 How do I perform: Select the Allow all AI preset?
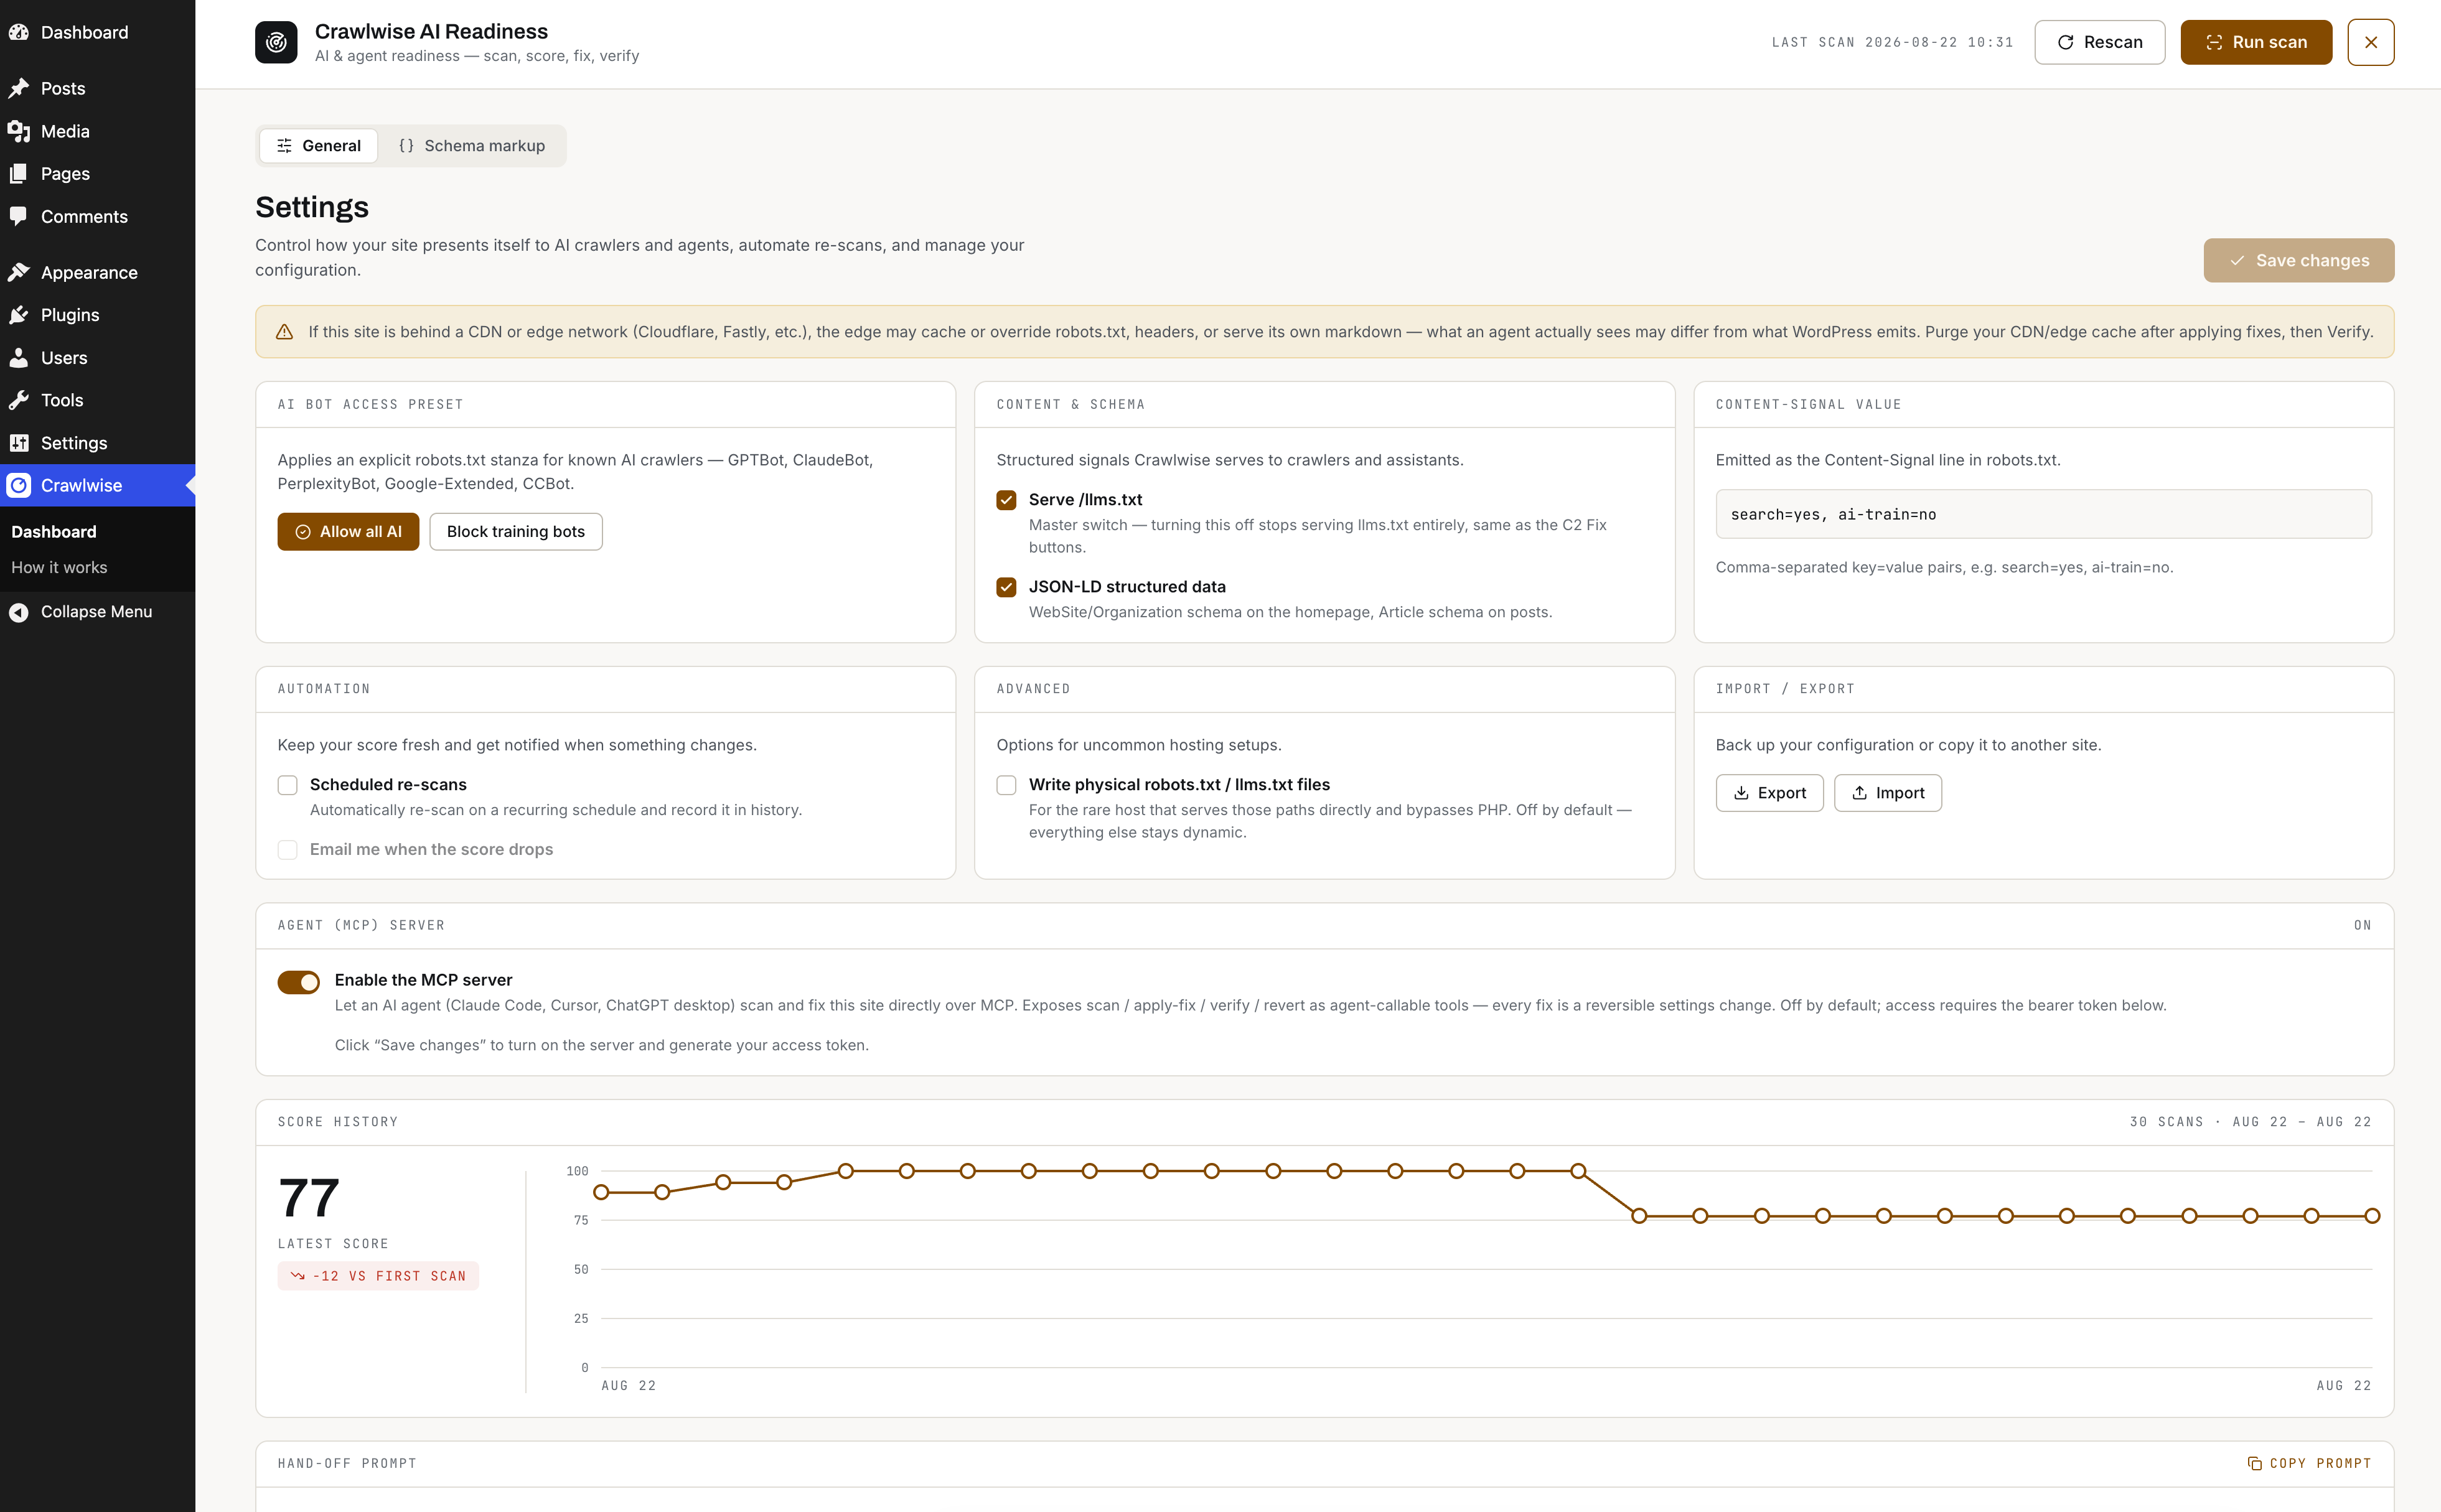pyautogui.click(x=348, y=532)
